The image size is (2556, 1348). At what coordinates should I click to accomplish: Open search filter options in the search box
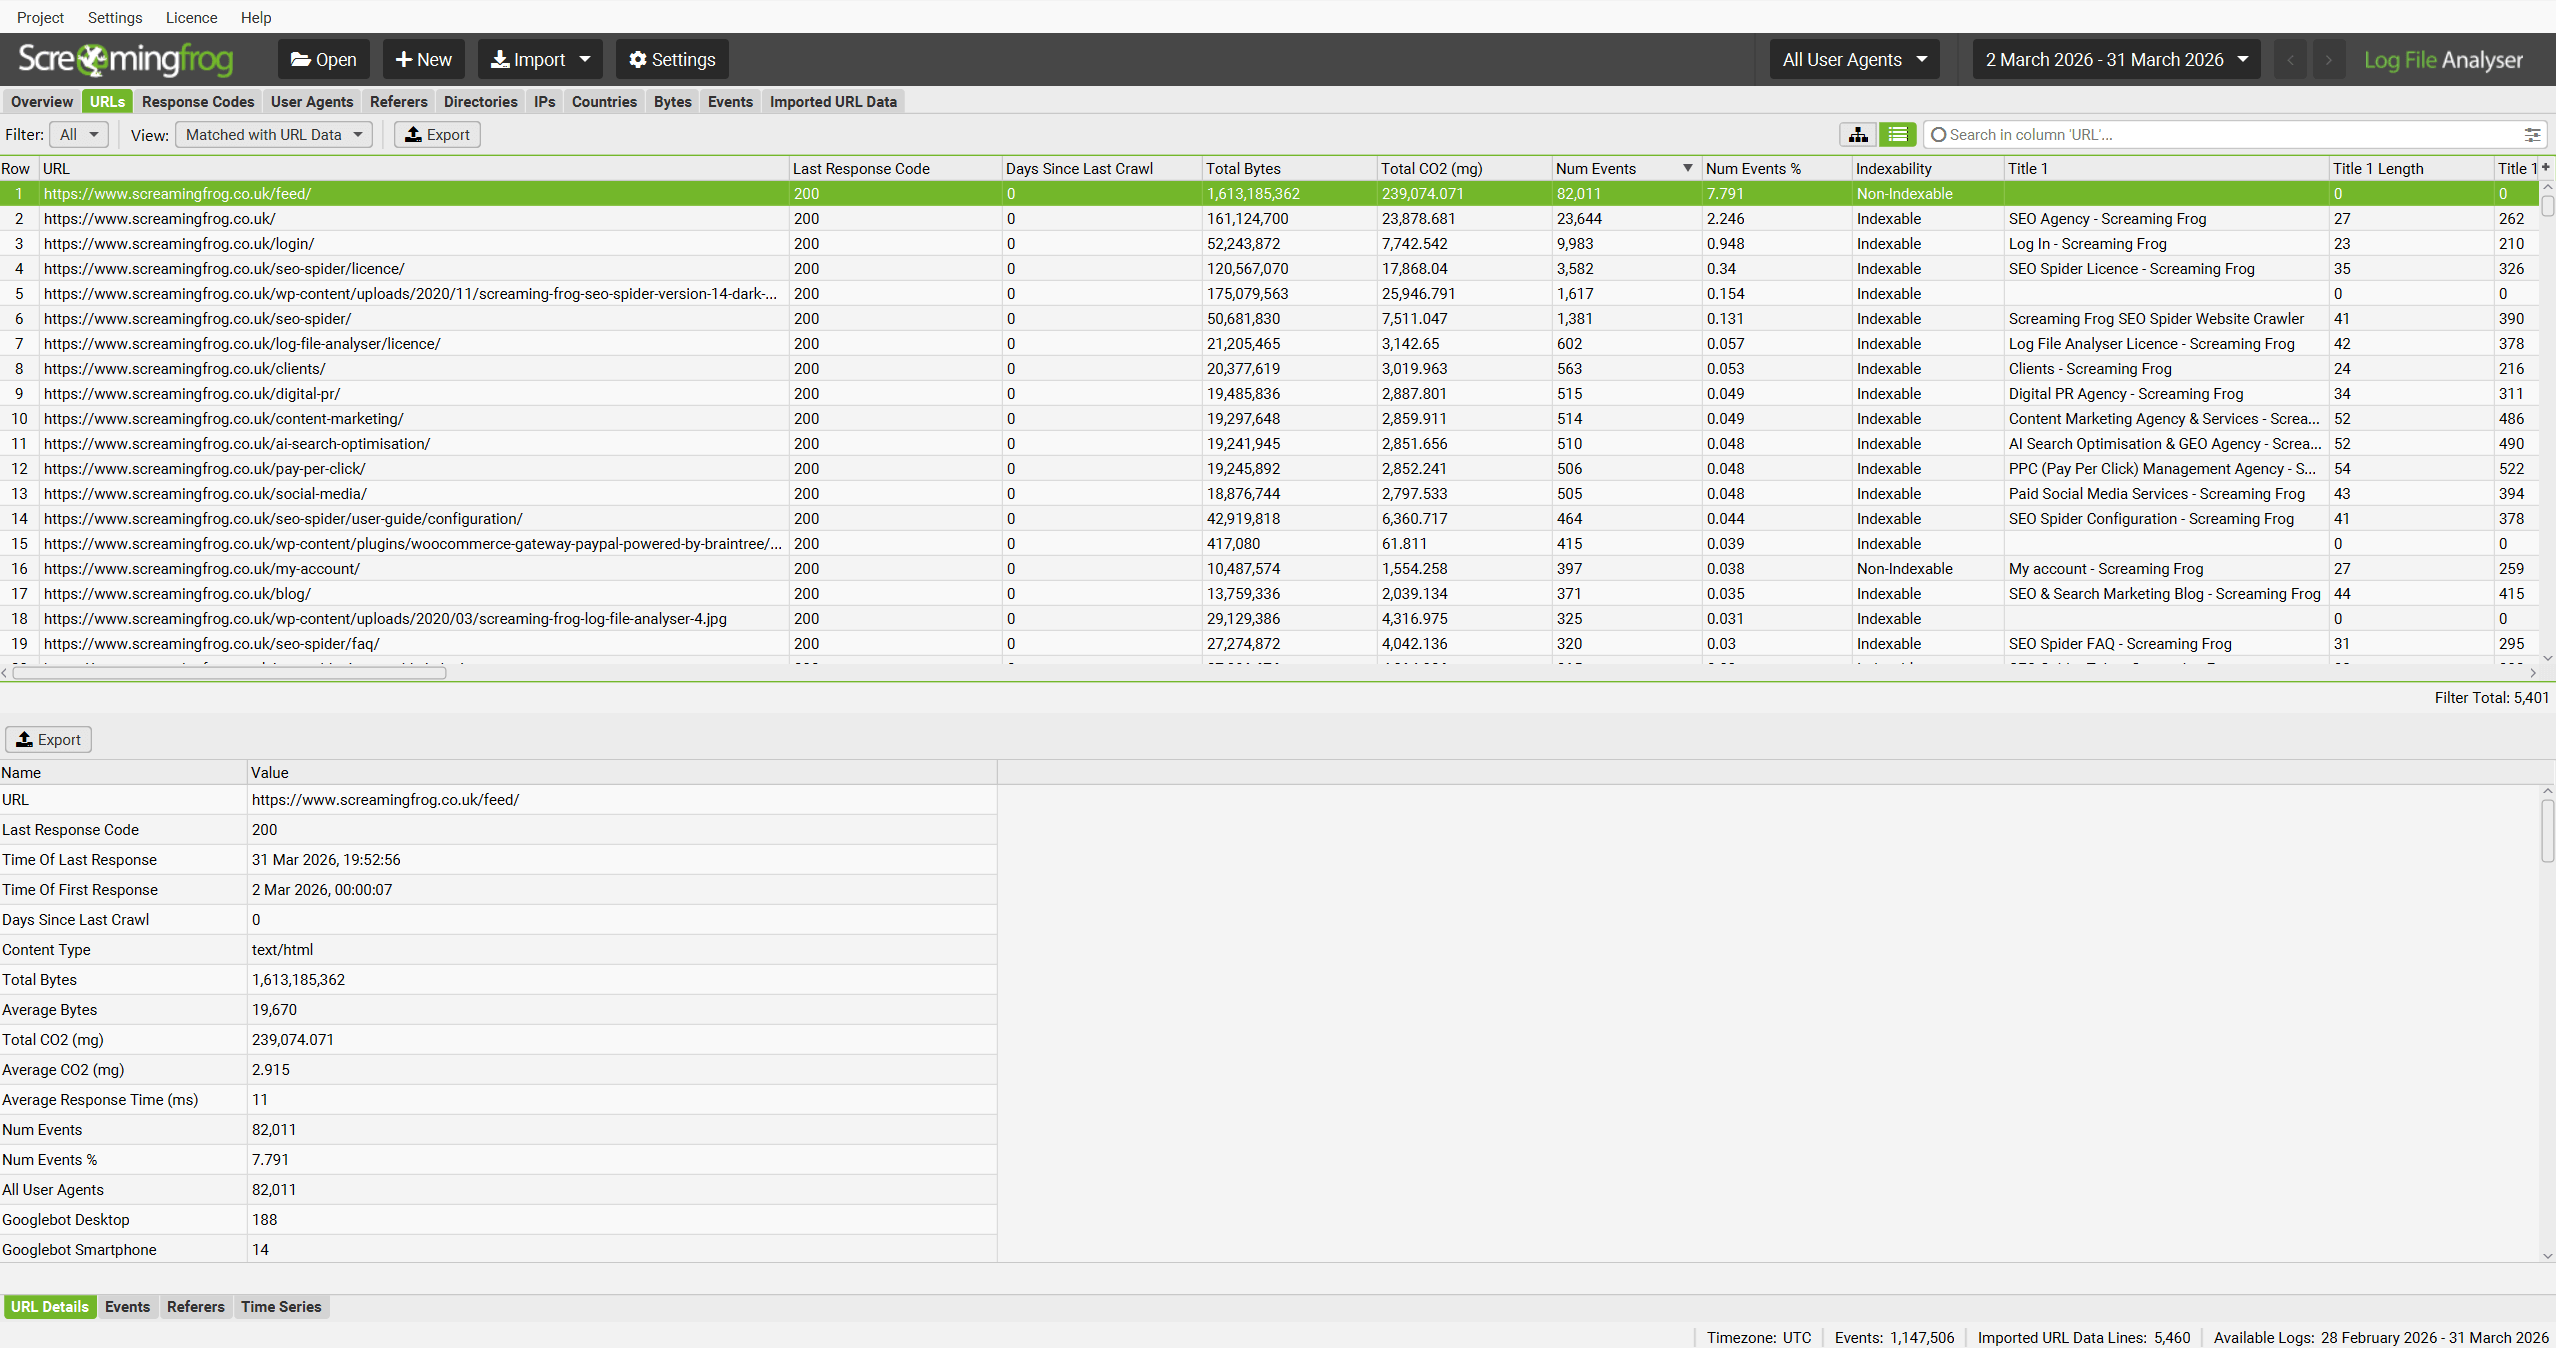click(2532, 135)
